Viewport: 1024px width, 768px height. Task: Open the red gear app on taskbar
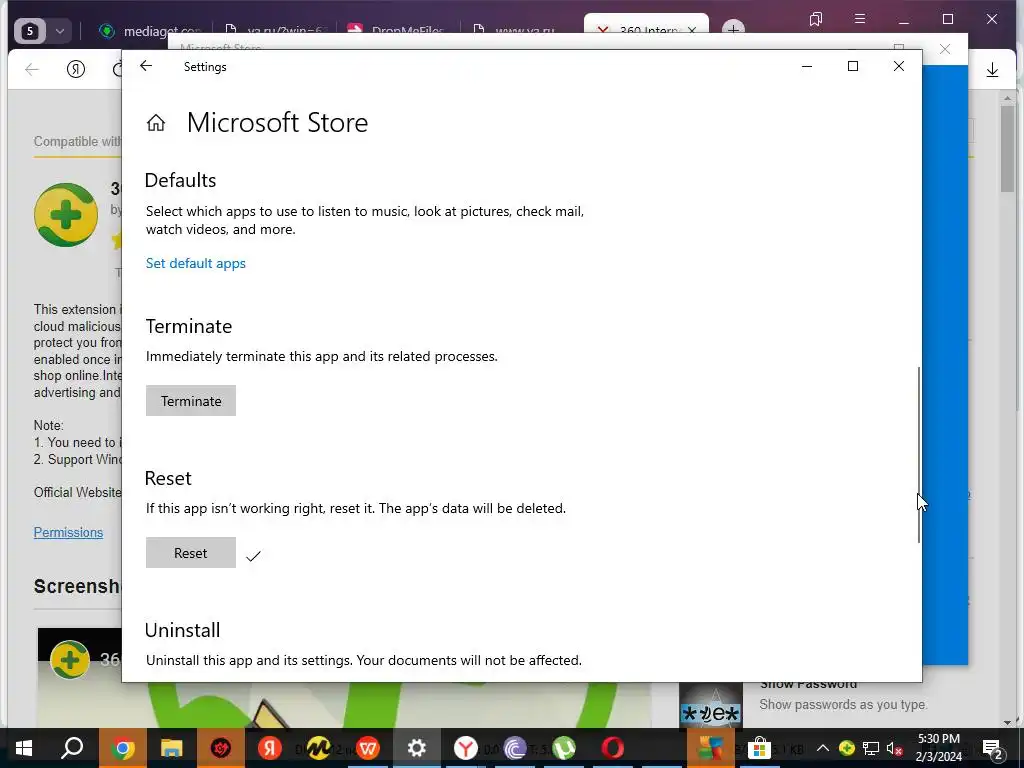pyautogui.click(x=221, y=748)
